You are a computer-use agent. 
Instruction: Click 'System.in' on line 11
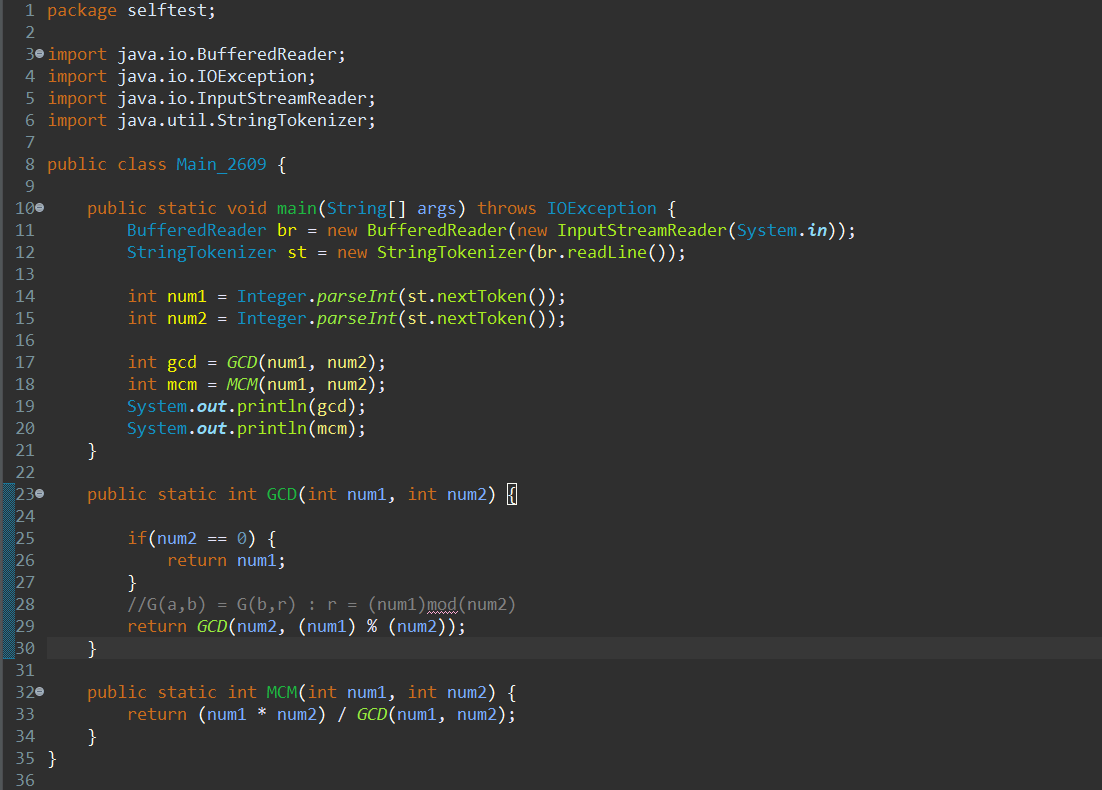[782, 230]
